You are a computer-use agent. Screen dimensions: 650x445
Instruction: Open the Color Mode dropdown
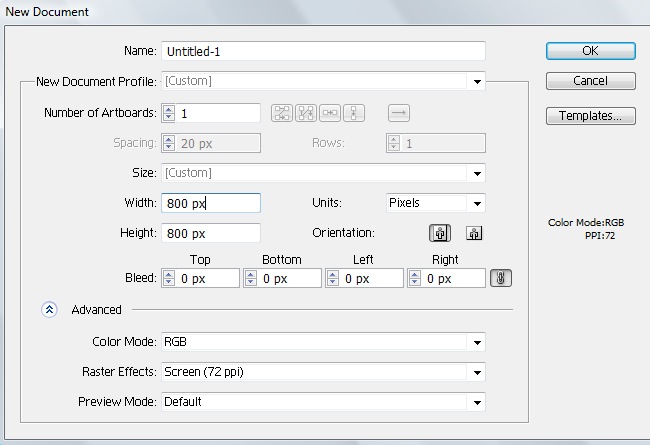323,342
